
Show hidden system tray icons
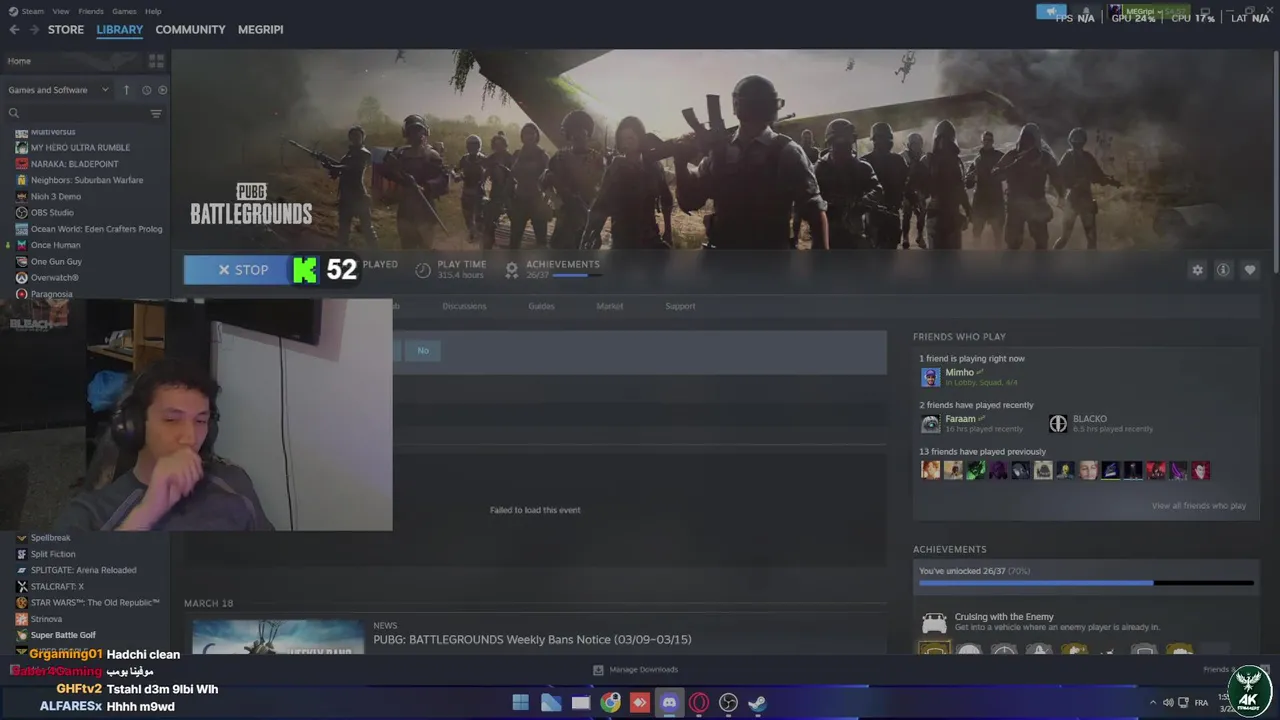tap(1152, 703)
